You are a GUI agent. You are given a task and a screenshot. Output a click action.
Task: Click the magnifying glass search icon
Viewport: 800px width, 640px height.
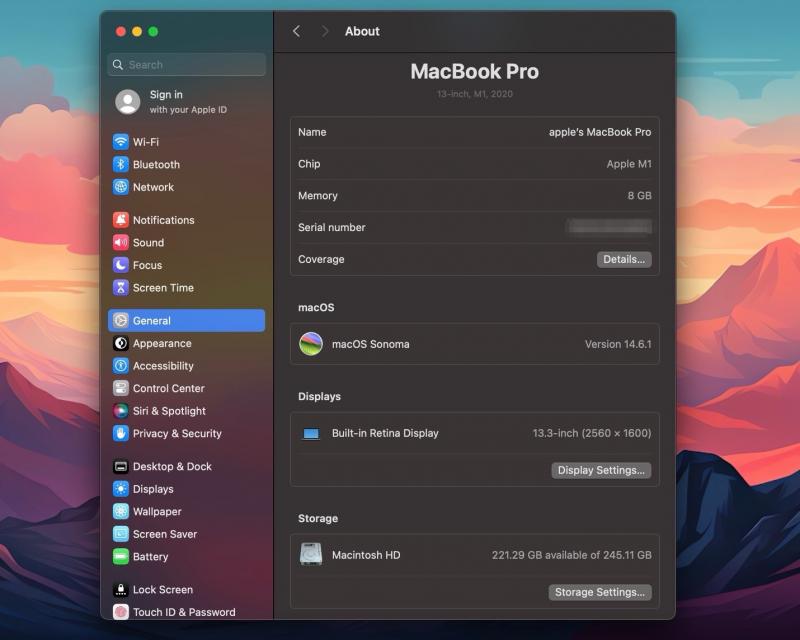118,65
